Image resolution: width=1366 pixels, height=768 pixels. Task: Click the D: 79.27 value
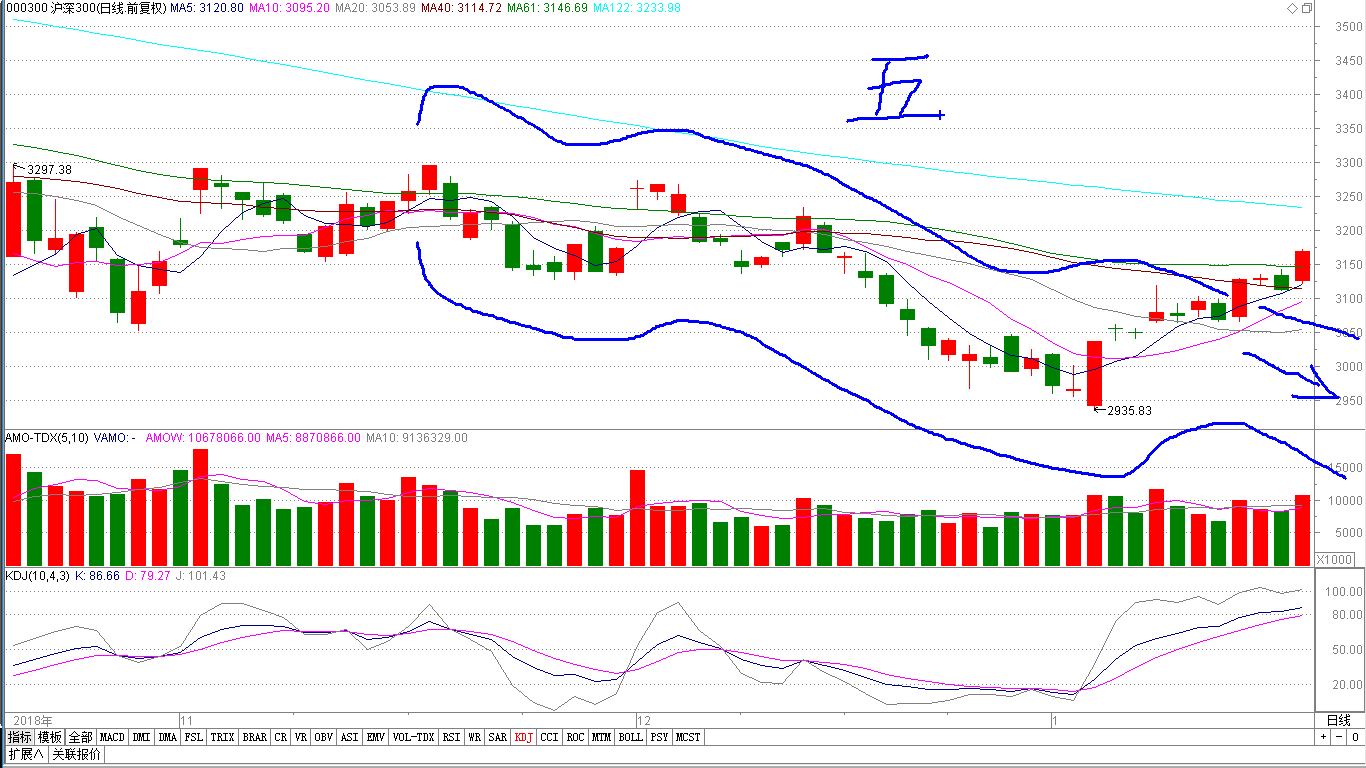pos(149,576)
